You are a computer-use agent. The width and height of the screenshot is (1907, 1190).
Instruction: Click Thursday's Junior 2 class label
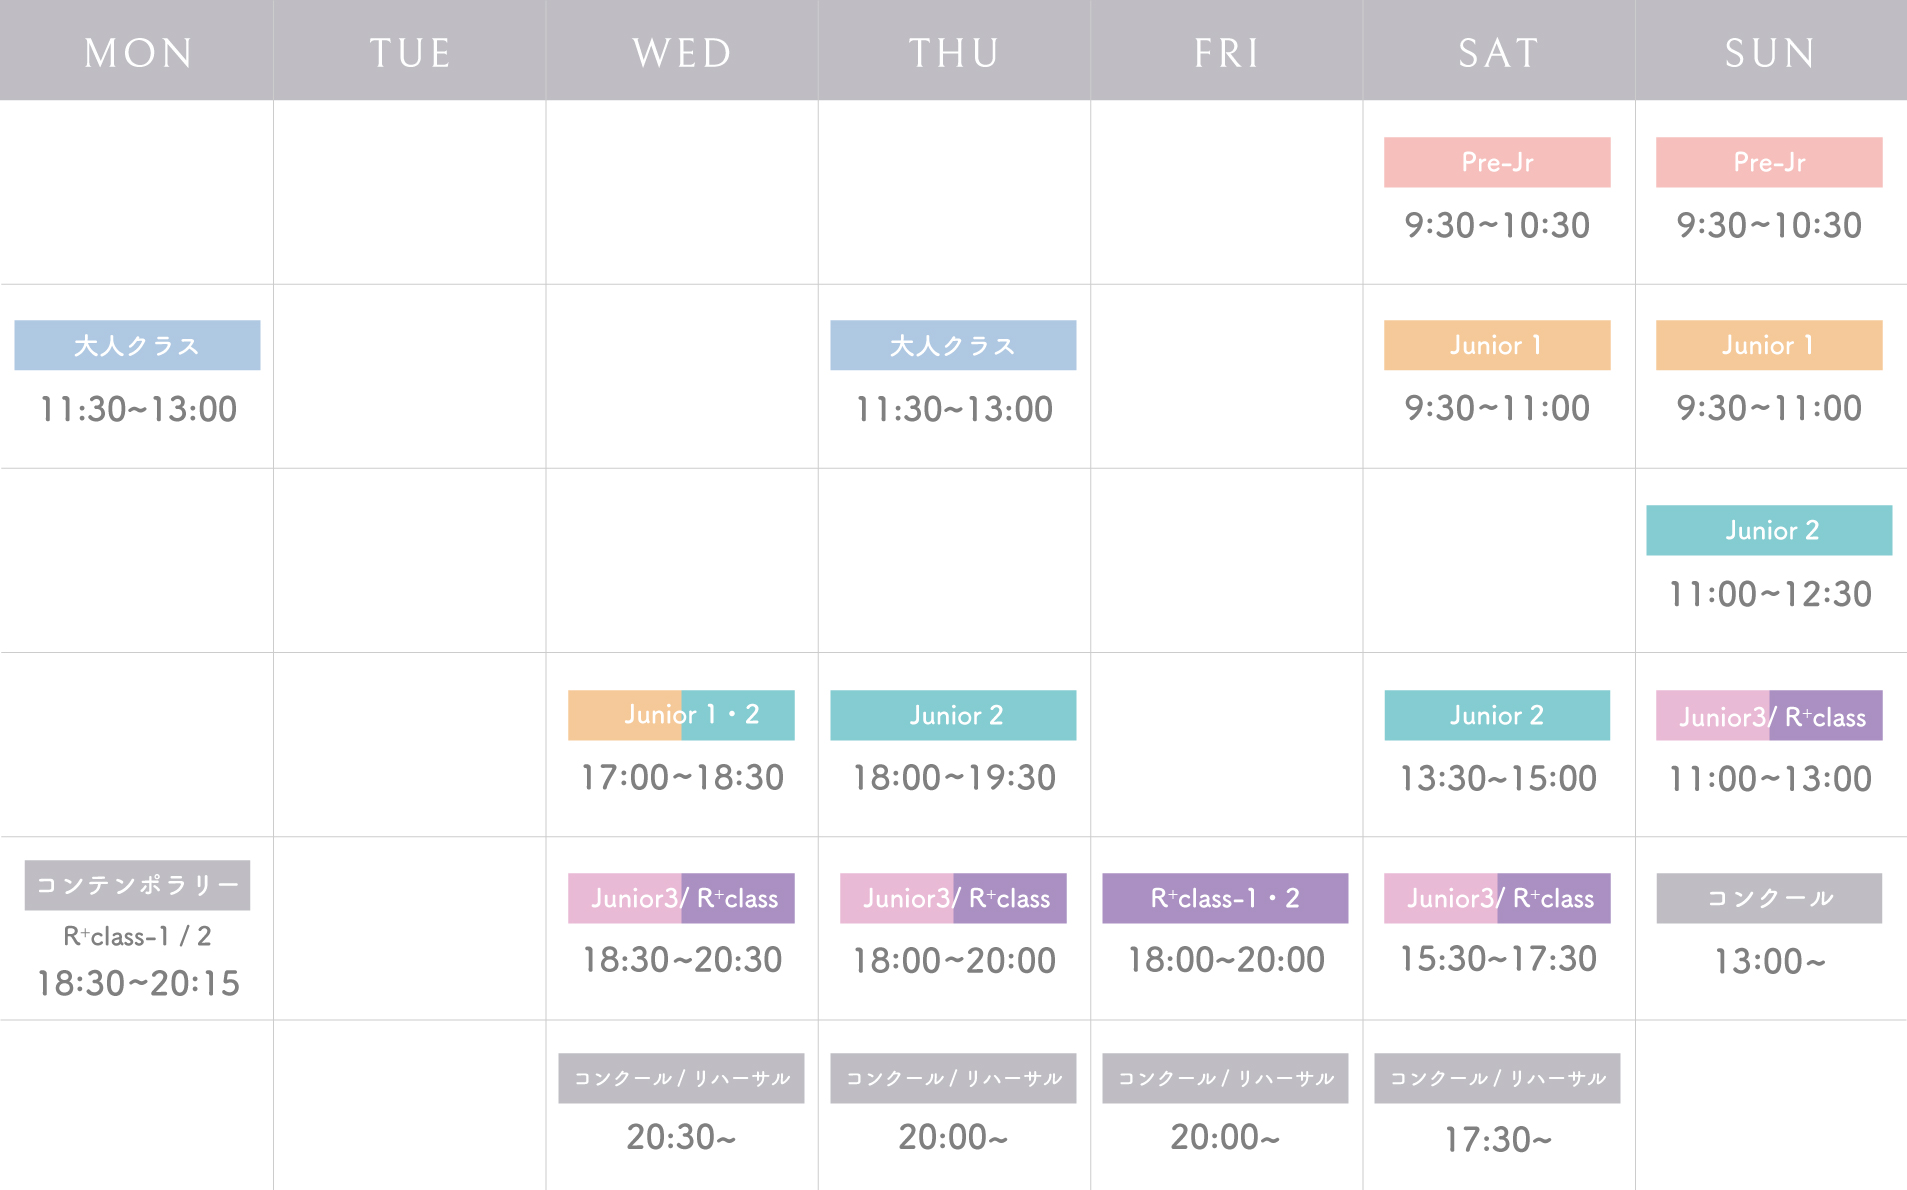click(953, 715)
